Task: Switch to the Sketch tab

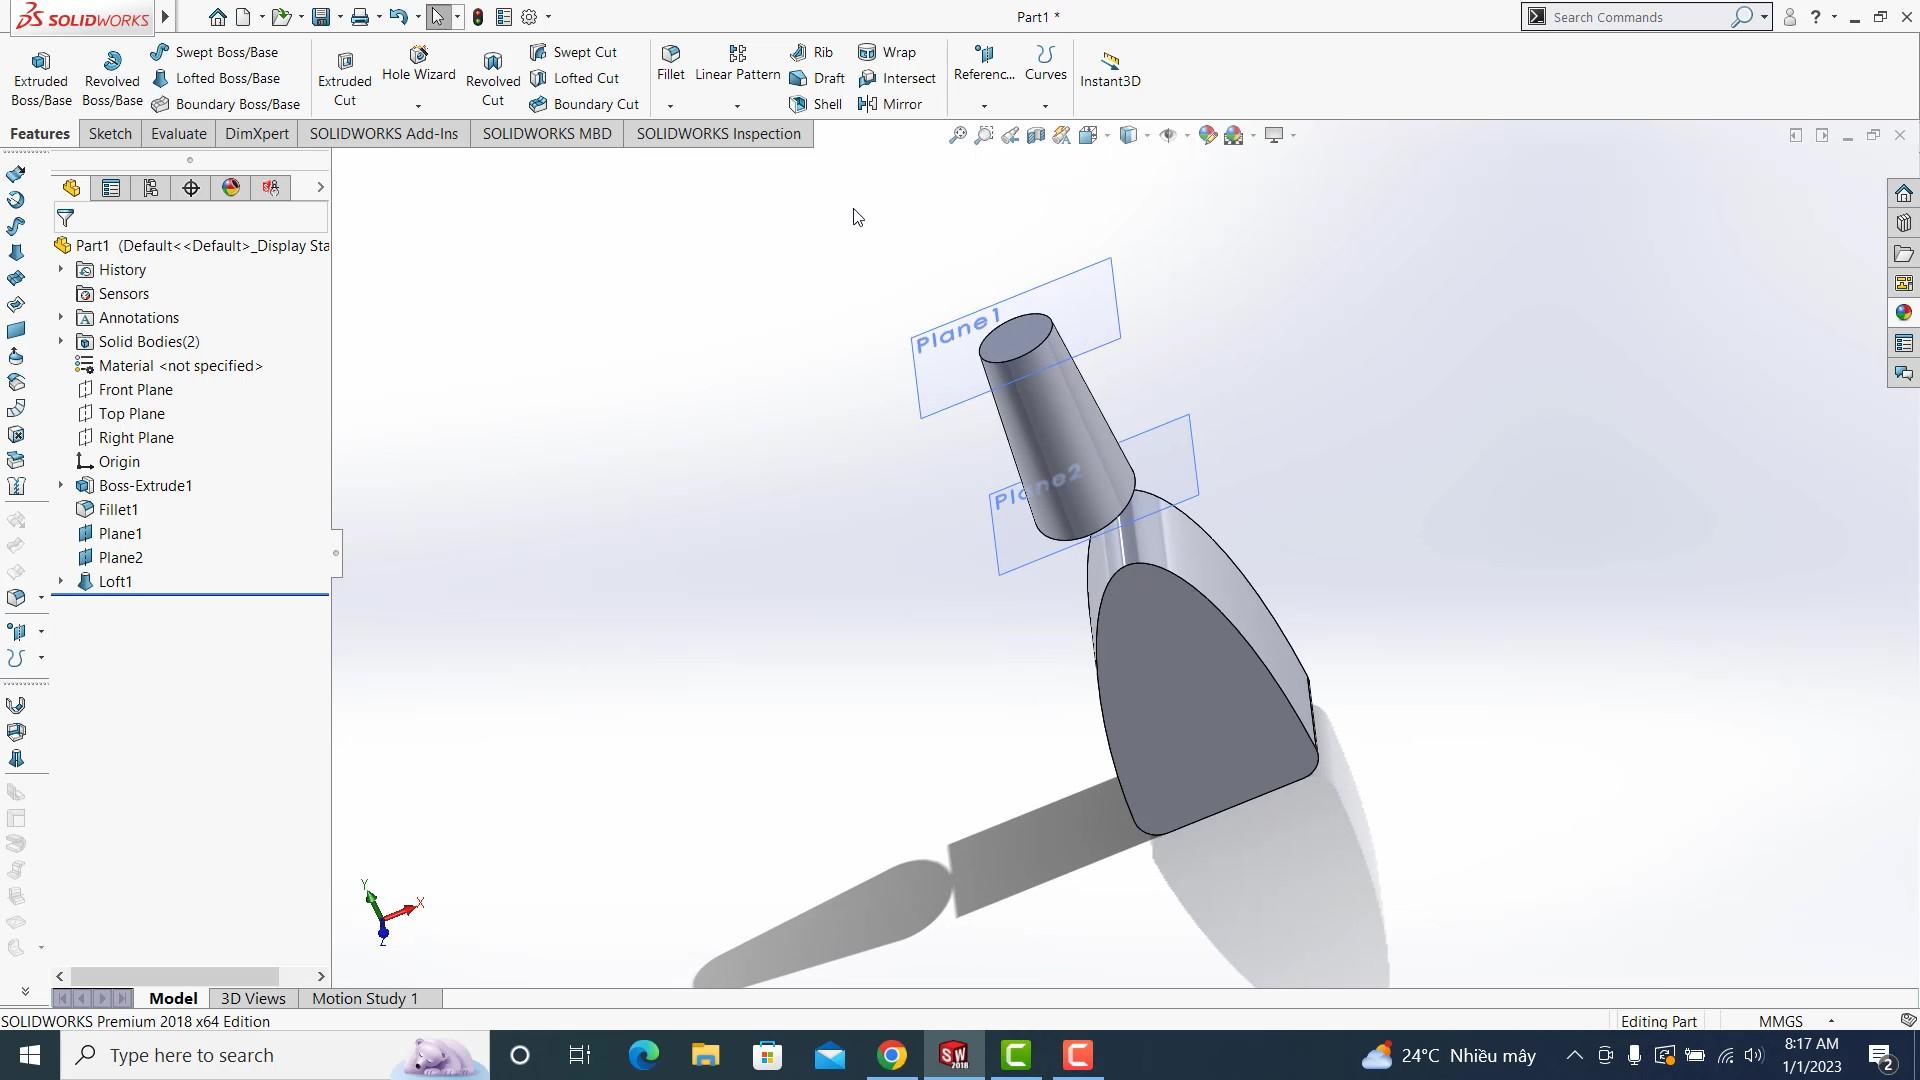Action: tap(110, 134)
